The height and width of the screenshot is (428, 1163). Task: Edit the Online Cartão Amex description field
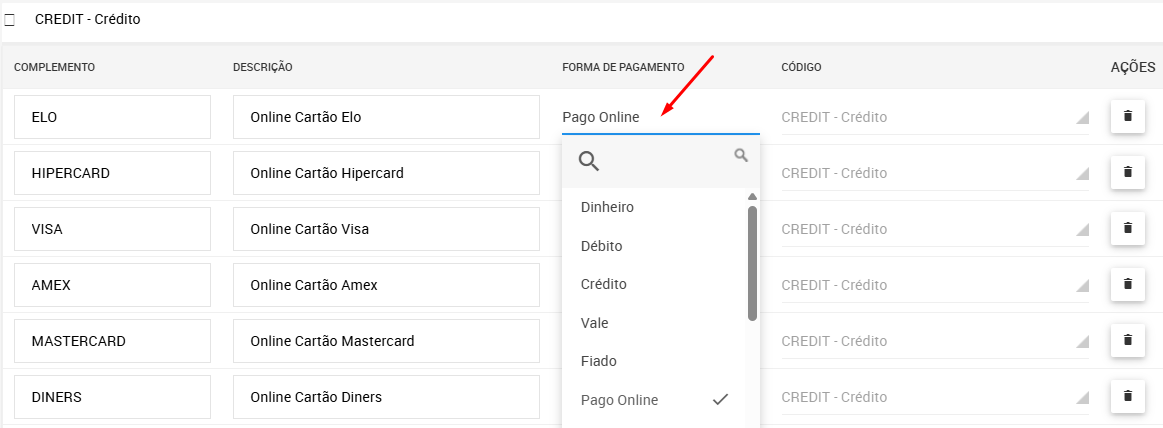coord(386,286)
